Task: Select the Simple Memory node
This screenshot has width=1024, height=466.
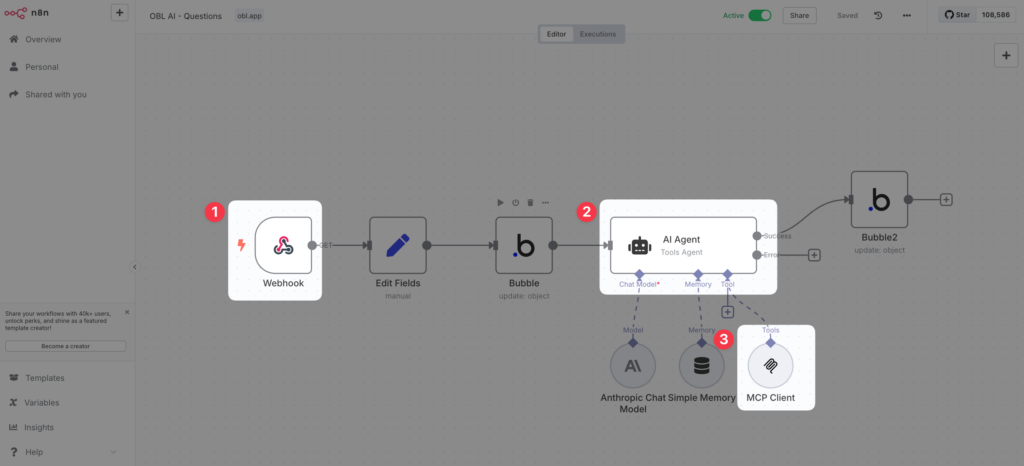Action: click(702, 366)
